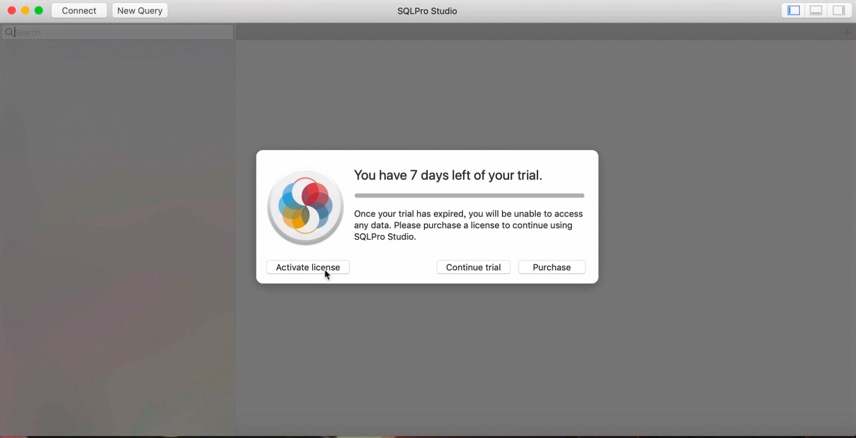856x438 pixels.
Task: Click the Purchase button
Action: tap(551, 267)
